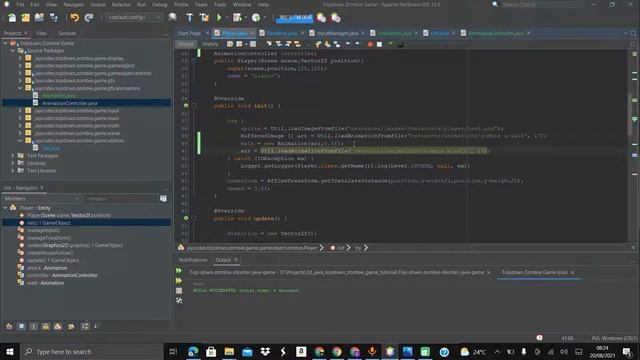
Task: Toggle Show Non-Public Members filter in Navigator
Action: (45, 326)
